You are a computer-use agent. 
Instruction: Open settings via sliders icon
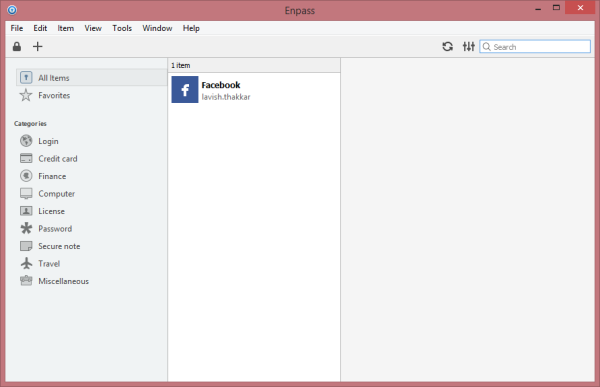[468, 47]
